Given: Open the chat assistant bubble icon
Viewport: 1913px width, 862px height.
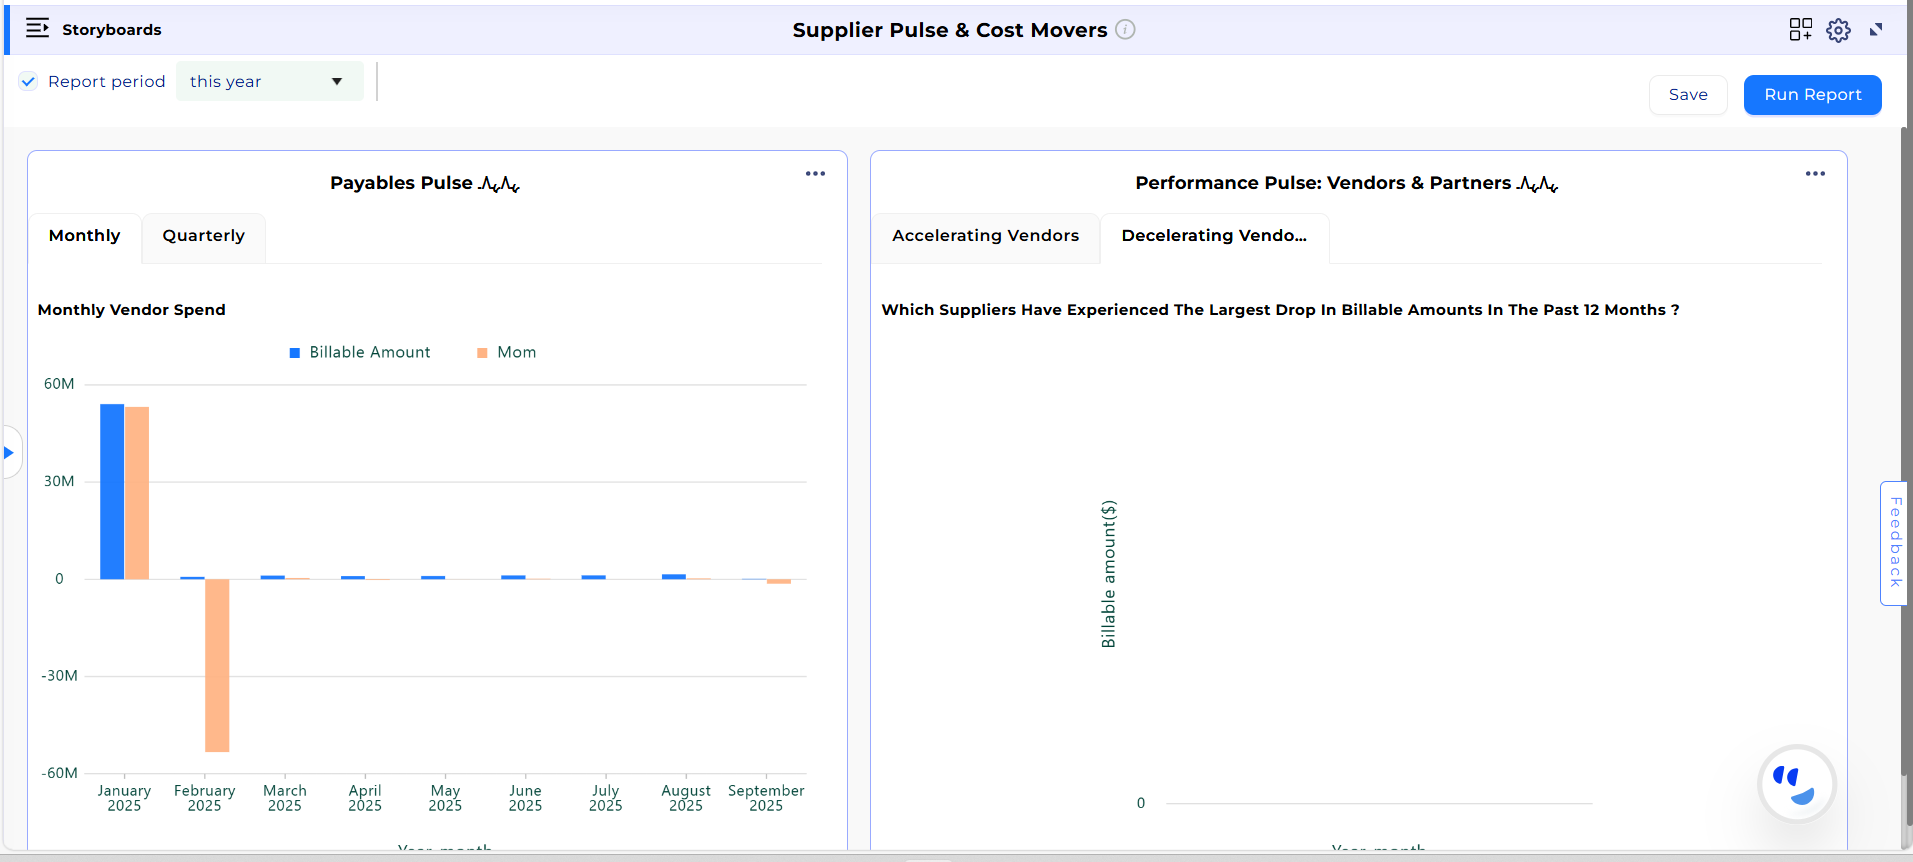Looking at the screenshot, I should [1796, 784].
